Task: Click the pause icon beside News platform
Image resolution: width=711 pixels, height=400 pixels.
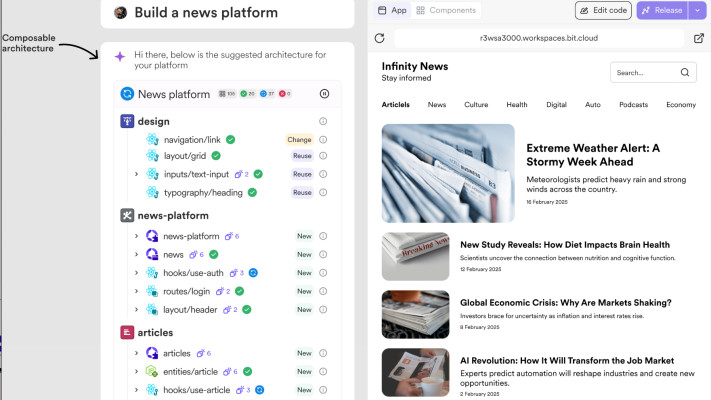Action: pos(324,94)
